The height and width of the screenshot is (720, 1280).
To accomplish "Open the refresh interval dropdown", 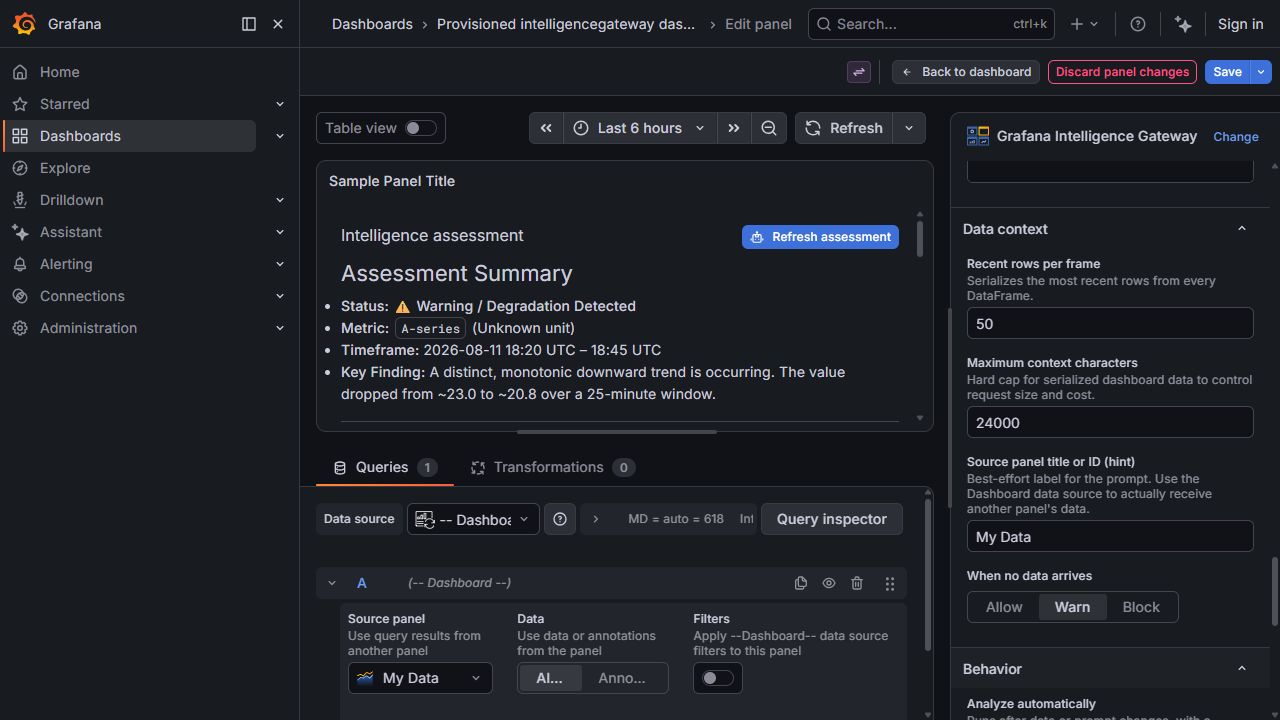I will [909, 128].
